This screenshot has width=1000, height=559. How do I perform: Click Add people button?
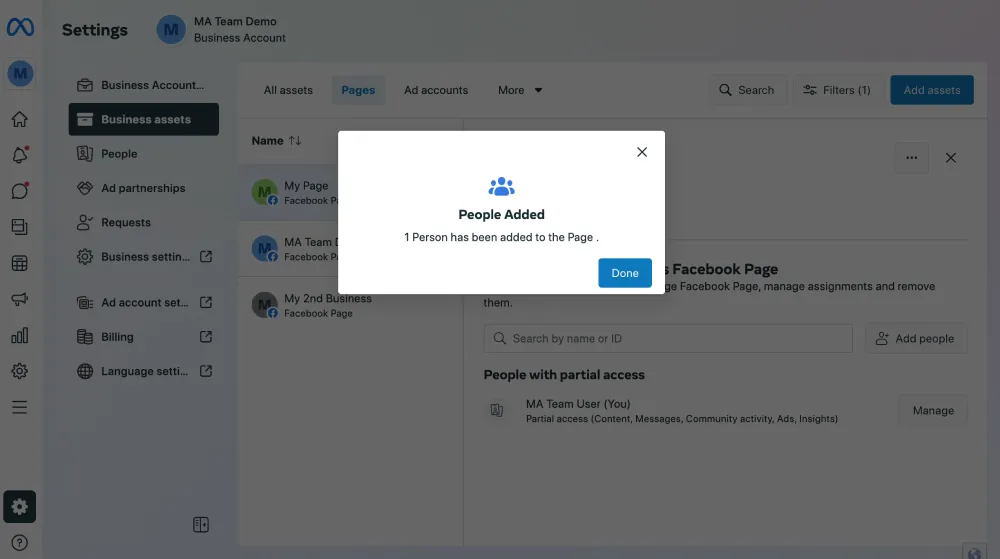click(x=915, y=338)
